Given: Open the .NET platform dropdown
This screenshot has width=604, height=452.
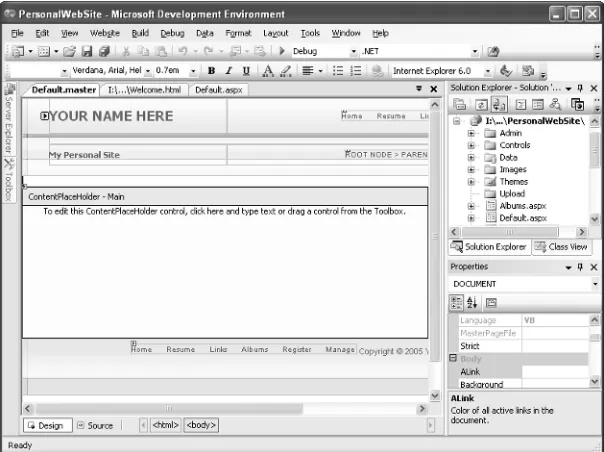Looking at the screenshot, I should [x=475, y=51].
